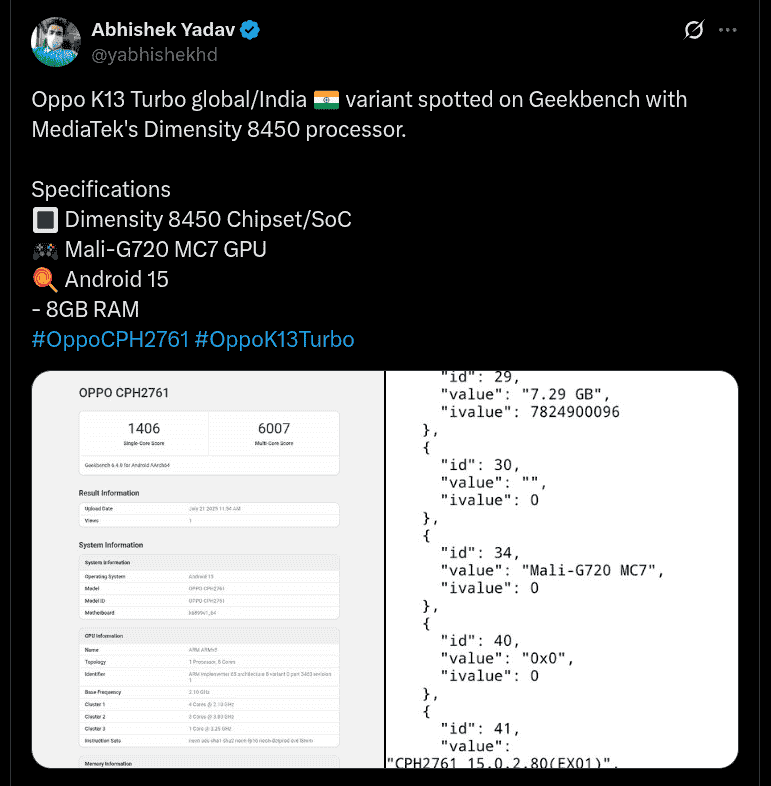The image size is (771, 786).
Task: Click the "- 8GB RAM" line of text
Action: 85,310
